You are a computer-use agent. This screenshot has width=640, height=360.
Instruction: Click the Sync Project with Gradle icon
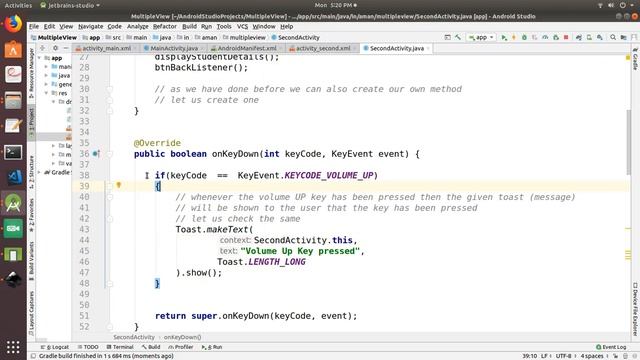tap(579, 38)
